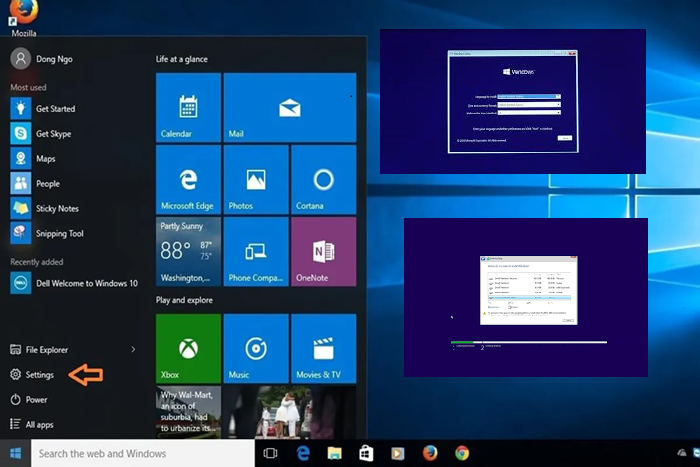Launch the OneNote tile
Viewport: 700px width, 467px height.
(323, 251)
